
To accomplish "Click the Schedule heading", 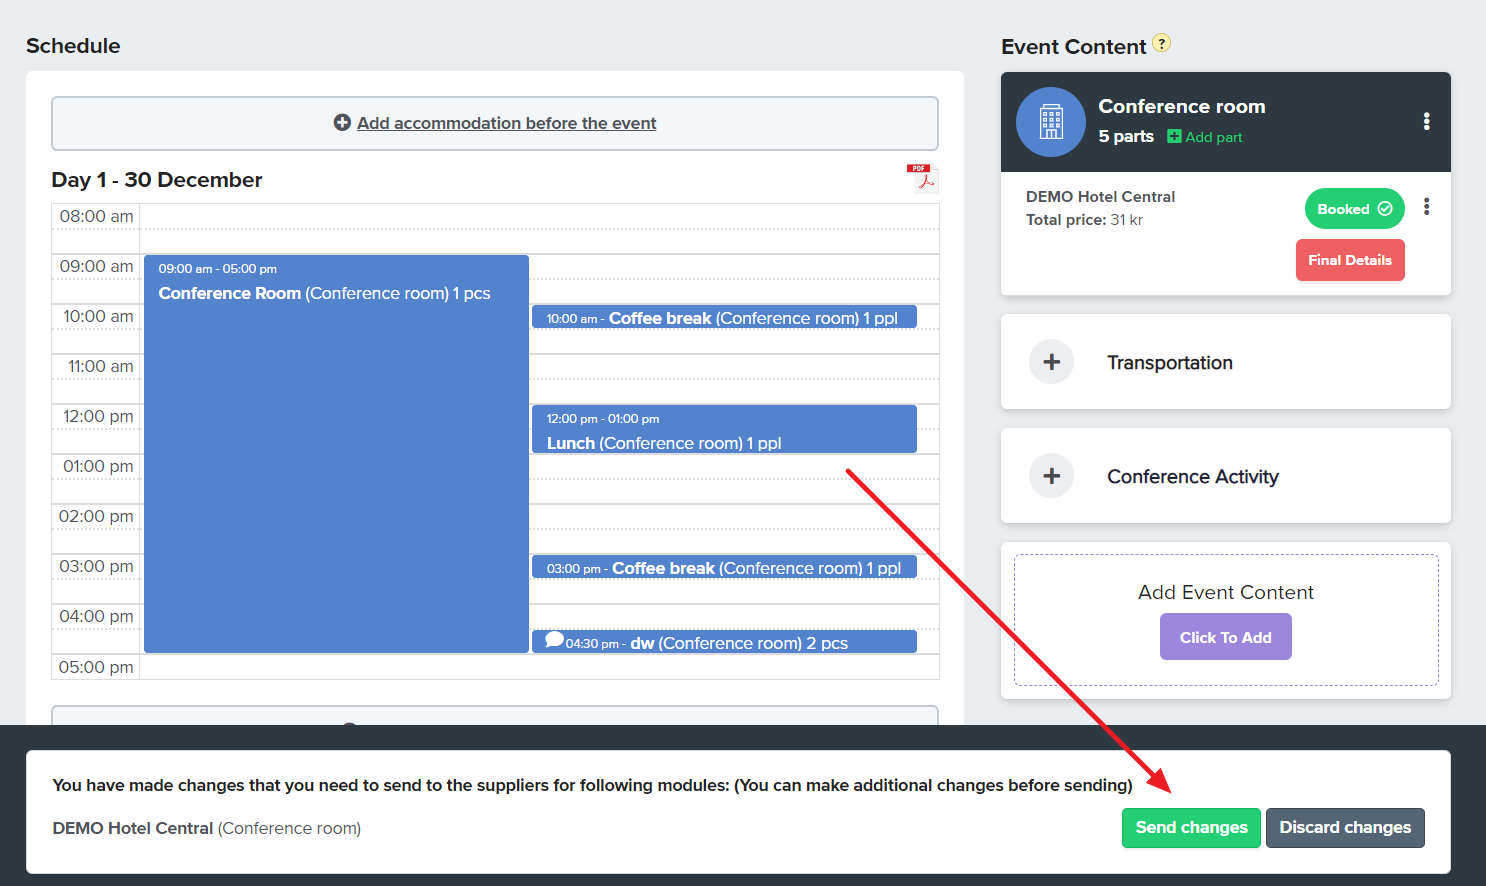I will click(73, 46).
